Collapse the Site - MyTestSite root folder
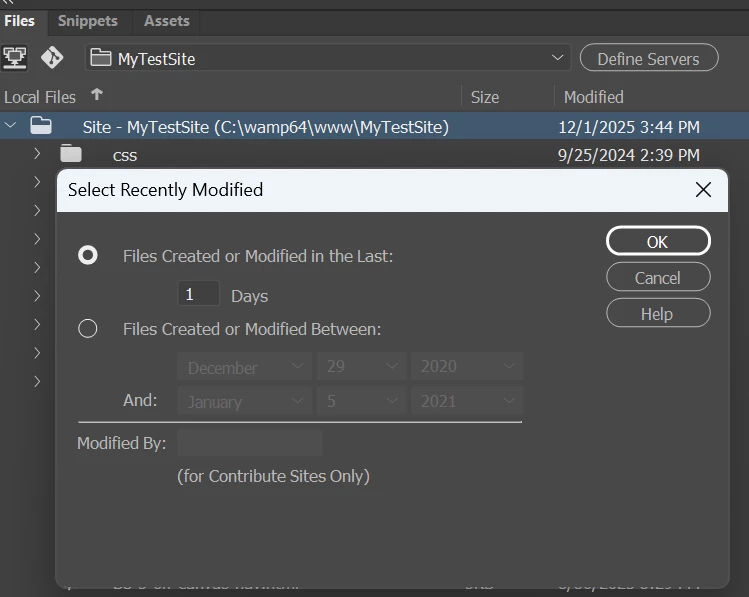 click(11, 126)
